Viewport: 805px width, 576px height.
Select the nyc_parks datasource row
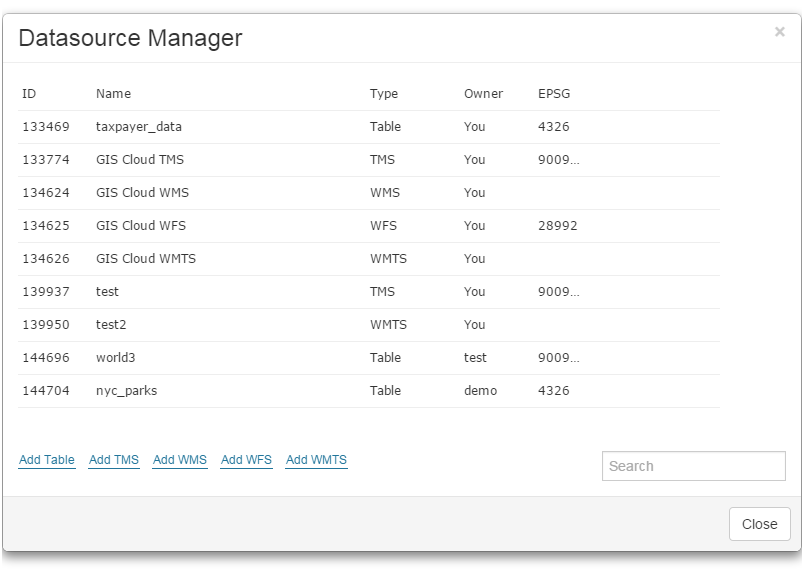[x=300, y=390]
